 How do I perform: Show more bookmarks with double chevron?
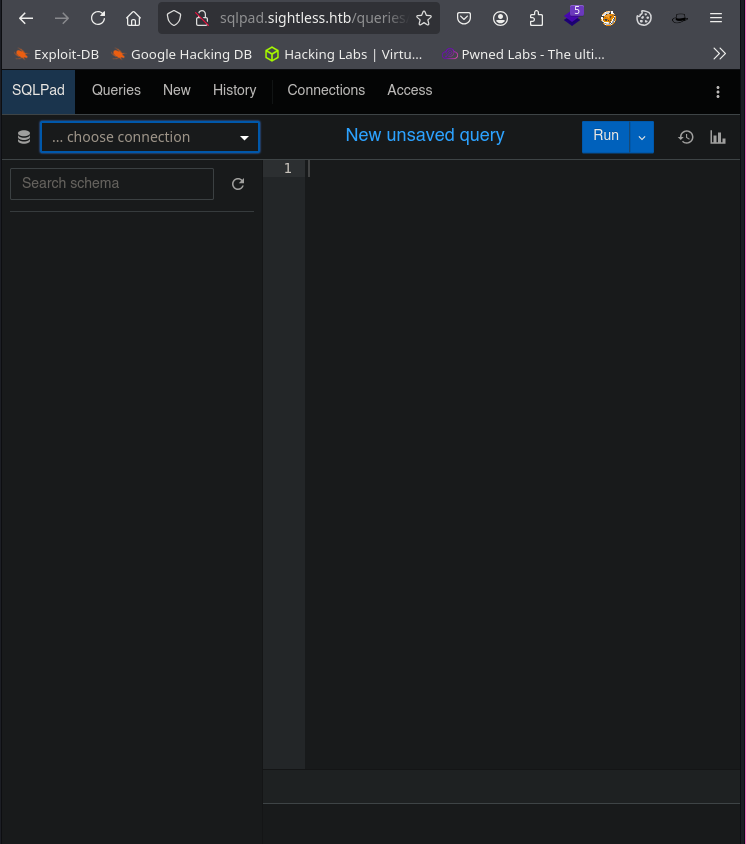click(x=720, y=54)
